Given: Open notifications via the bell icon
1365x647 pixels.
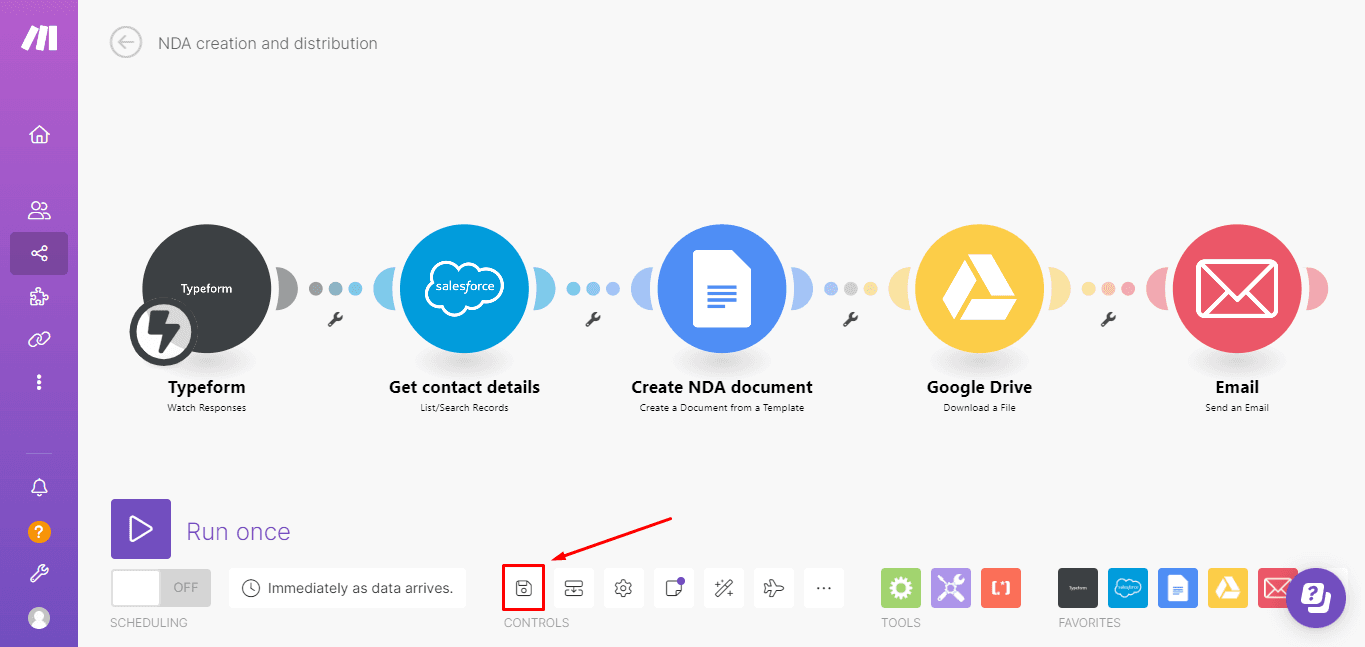Looking at the screenshot, I should 39,487.
